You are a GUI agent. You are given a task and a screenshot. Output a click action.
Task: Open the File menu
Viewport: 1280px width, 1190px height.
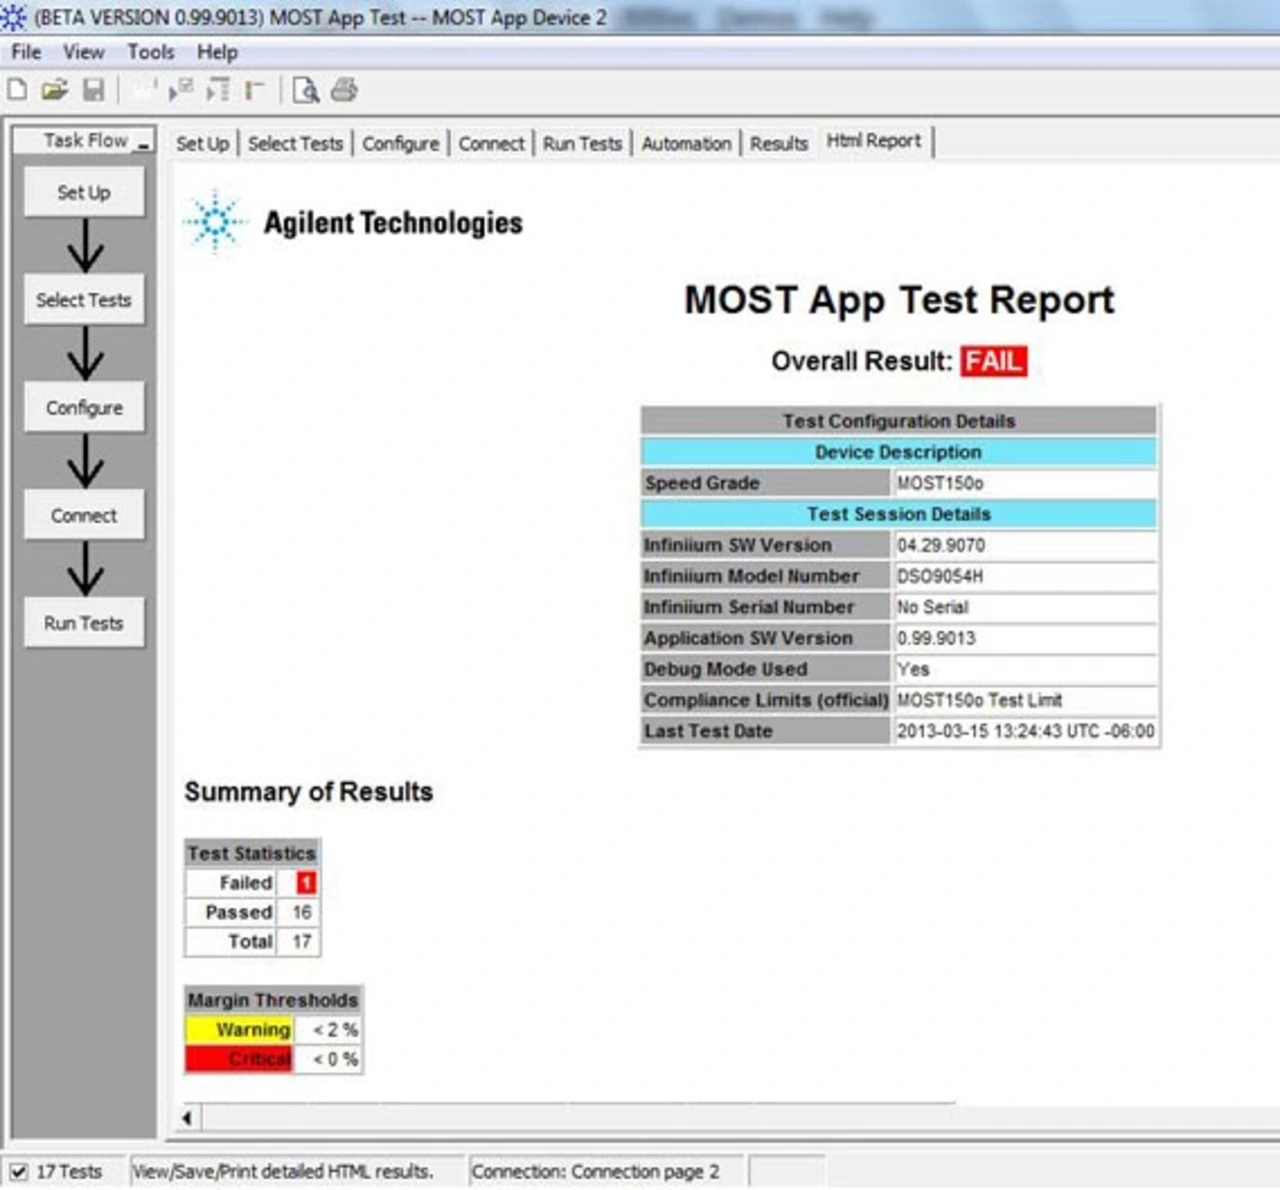tap(26, 52)
